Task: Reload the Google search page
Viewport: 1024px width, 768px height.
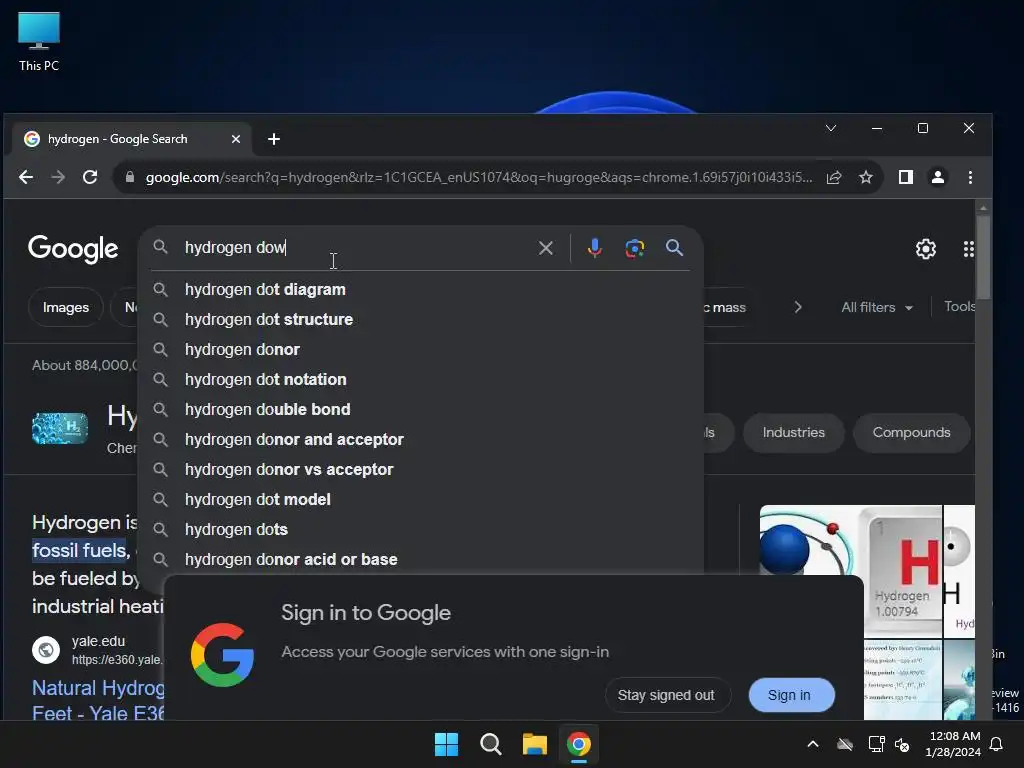Action: click(x=90, y=177)
